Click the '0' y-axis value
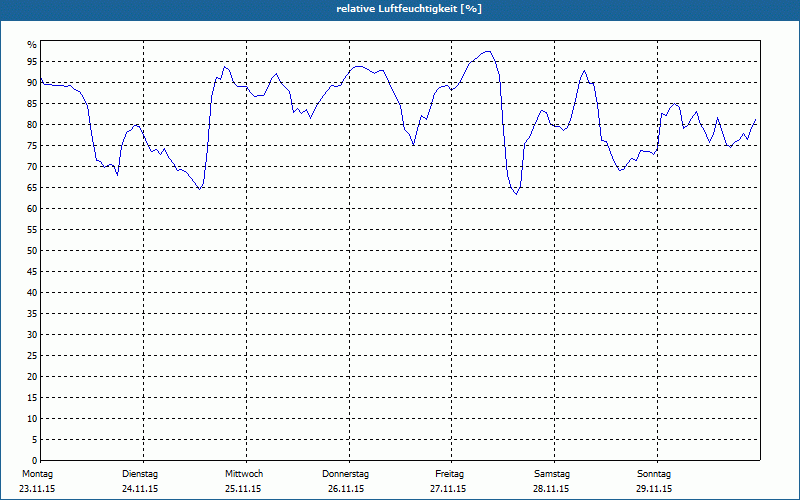The width and height of the screenshot is (800, 500). (x=35, y=461)
